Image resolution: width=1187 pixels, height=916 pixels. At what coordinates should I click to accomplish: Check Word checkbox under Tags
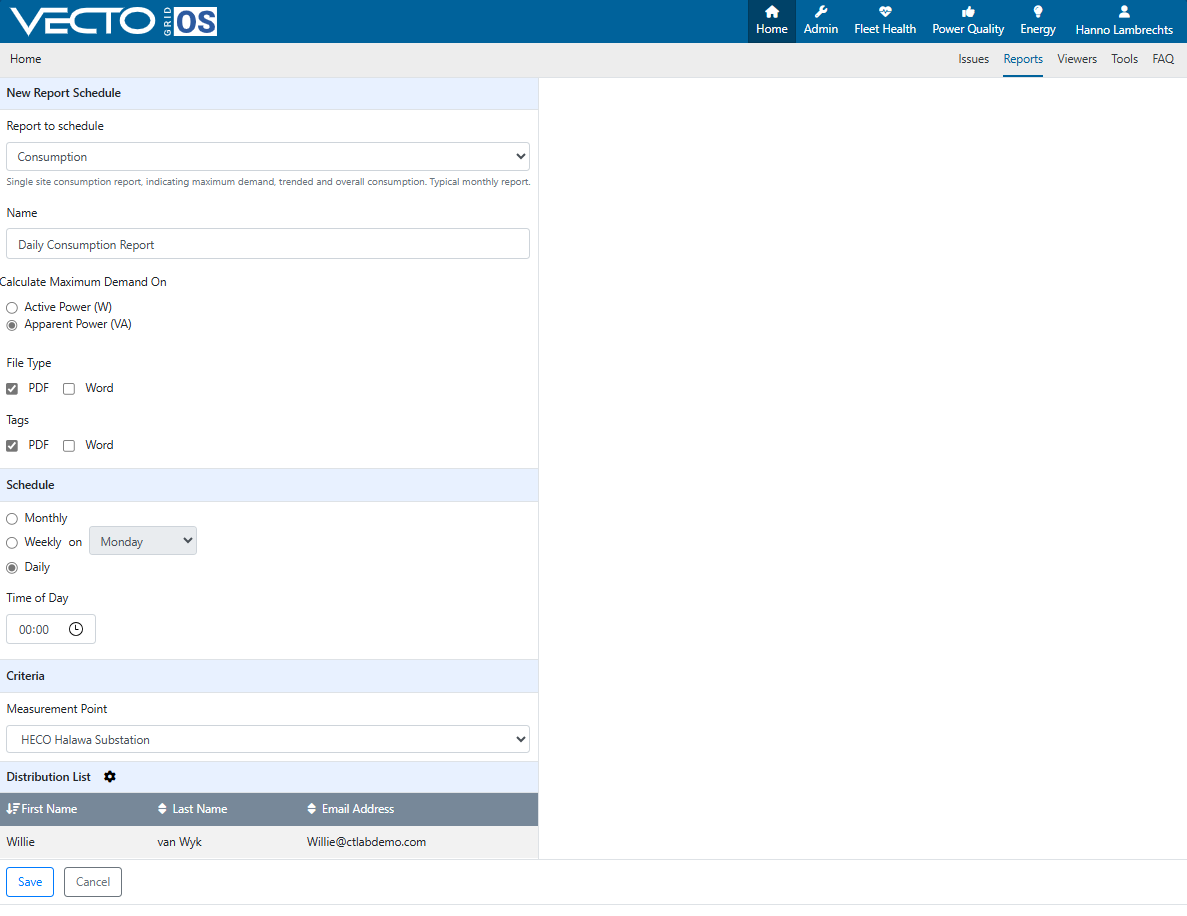[x=69, y=446]
